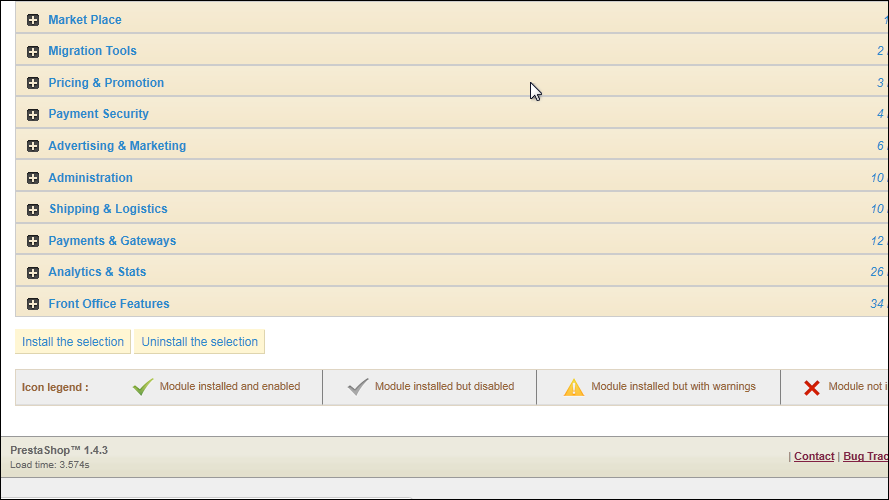Click plus icon beside Advertising & Marketing
The width and height of the screenshot is (889, 500).
point(33,146)
